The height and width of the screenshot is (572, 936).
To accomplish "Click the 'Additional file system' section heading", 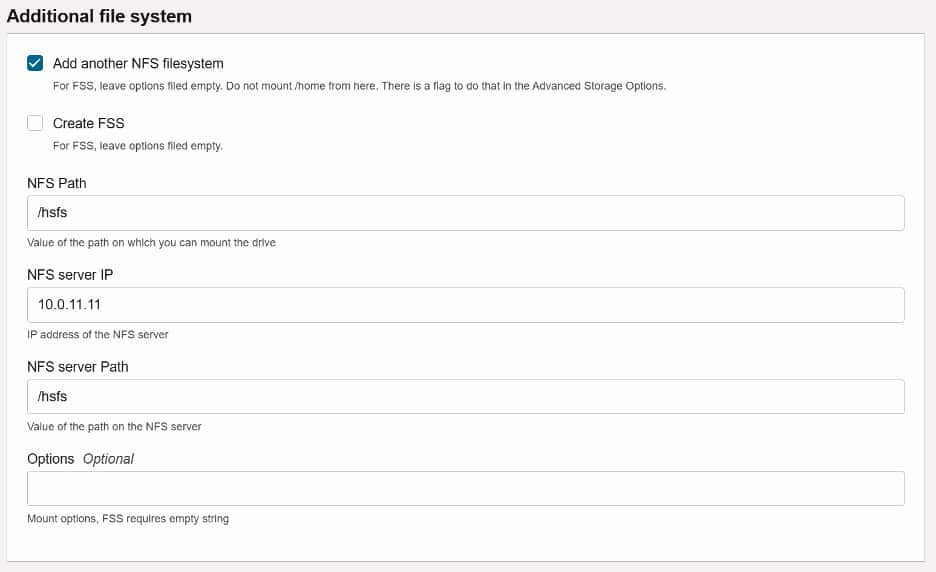I will tap(99, 16).
